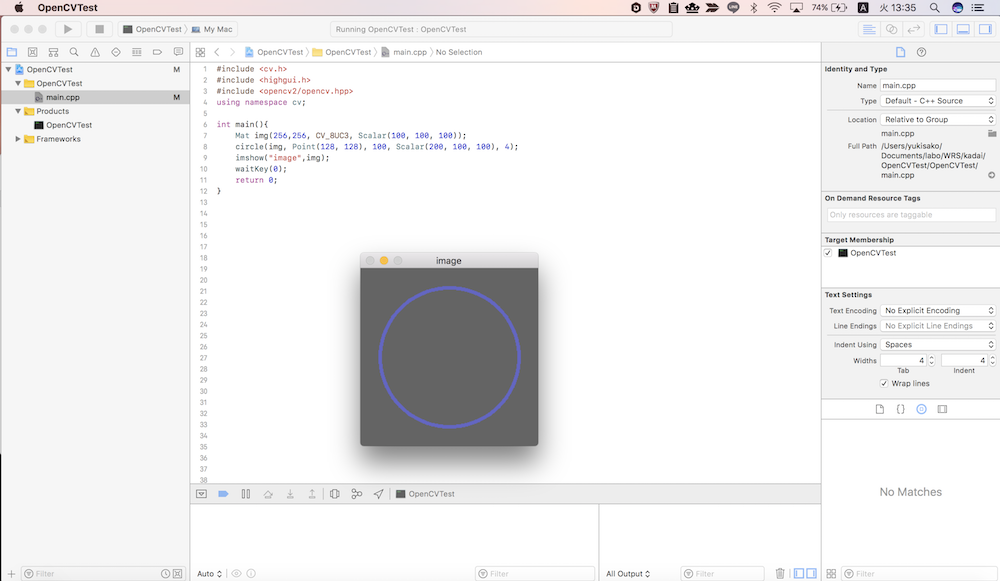Toggle the Navigator panel visibility
Screen dimensions: 1000x581
(x=941, y=29)
